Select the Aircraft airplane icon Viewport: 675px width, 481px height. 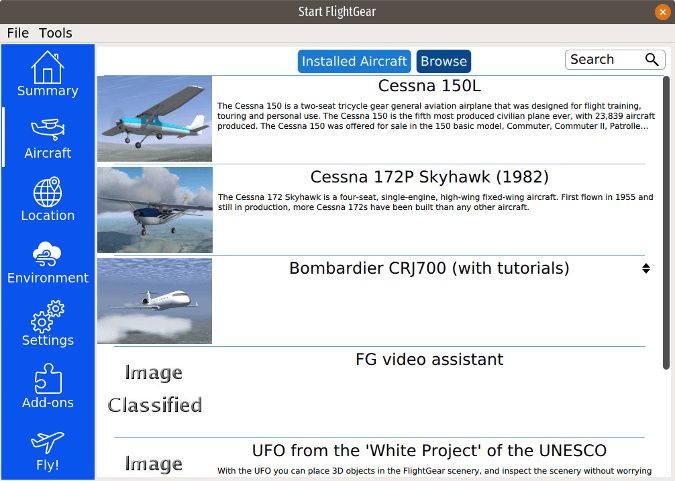[x=47, y=130]
